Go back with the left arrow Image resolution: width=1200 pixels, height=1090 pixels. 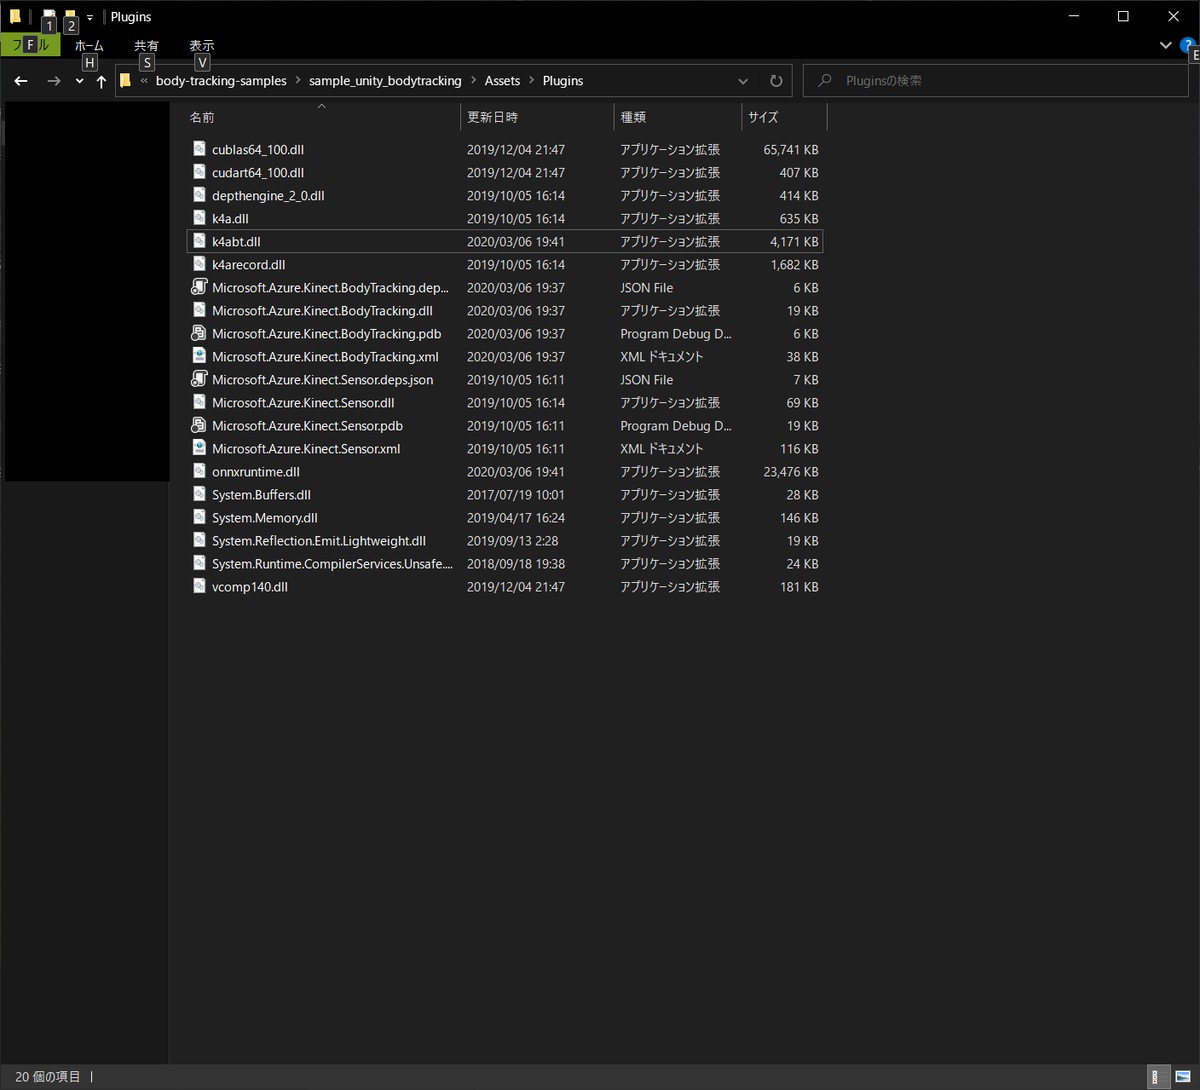[21, 81]
